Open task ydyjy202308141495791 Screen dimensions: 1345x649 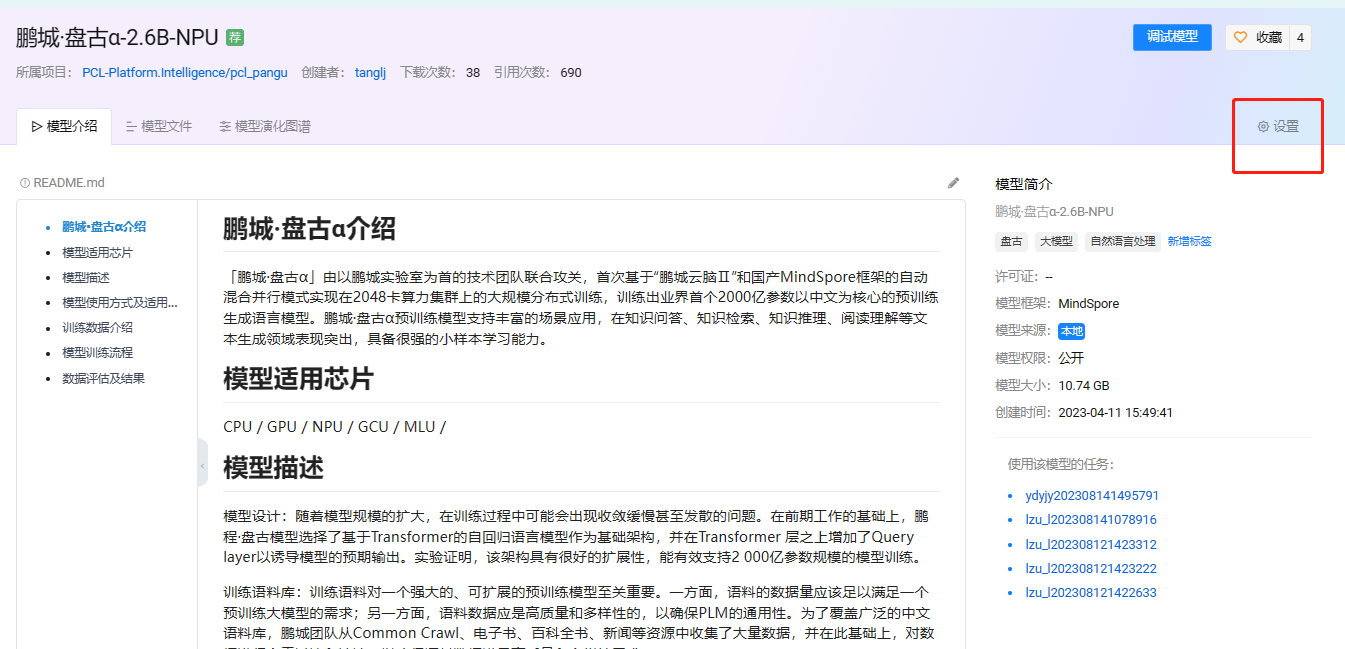(1092, 495)
